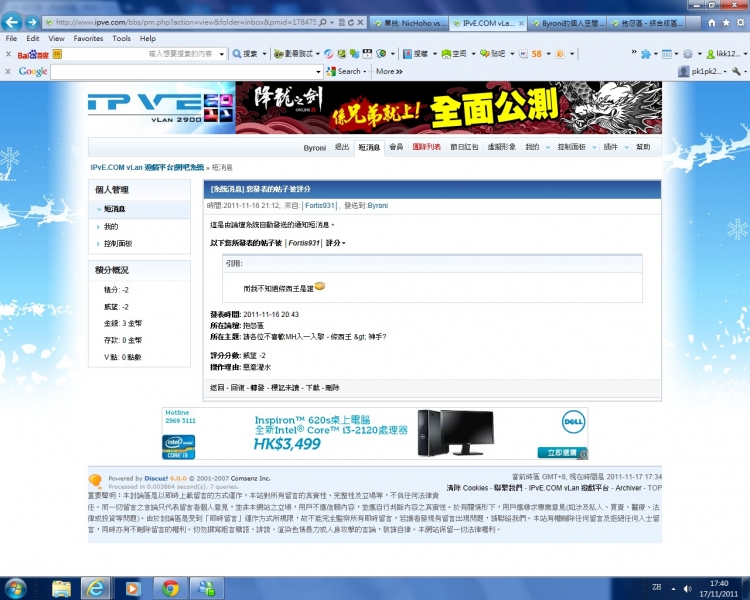Open the Help menu

(x=148, y=38)
